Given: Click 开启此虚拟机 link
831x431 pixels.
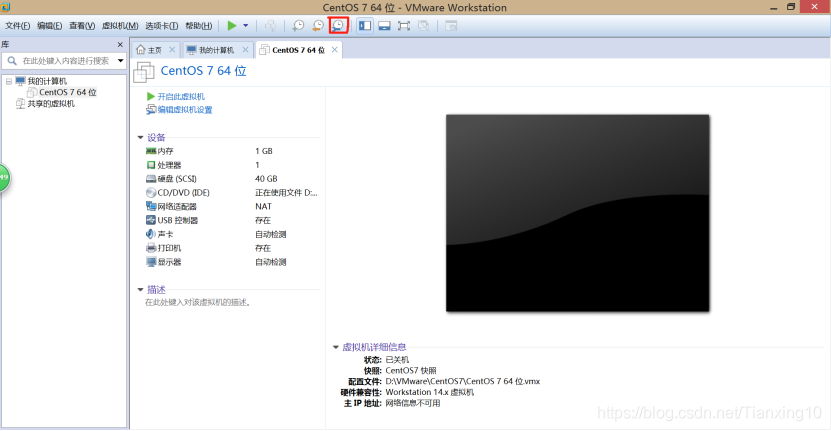Looking at the screenshot, I should point(181,96).
